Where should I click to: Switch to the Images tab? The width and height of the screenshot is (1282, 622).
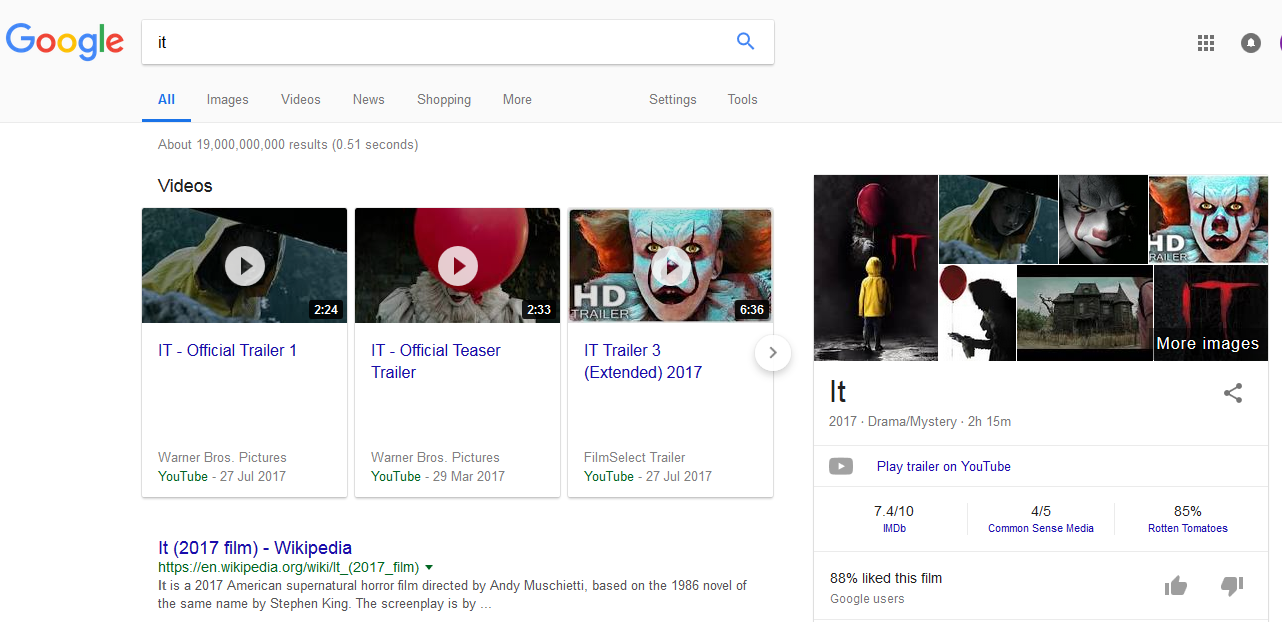point(228,99)
